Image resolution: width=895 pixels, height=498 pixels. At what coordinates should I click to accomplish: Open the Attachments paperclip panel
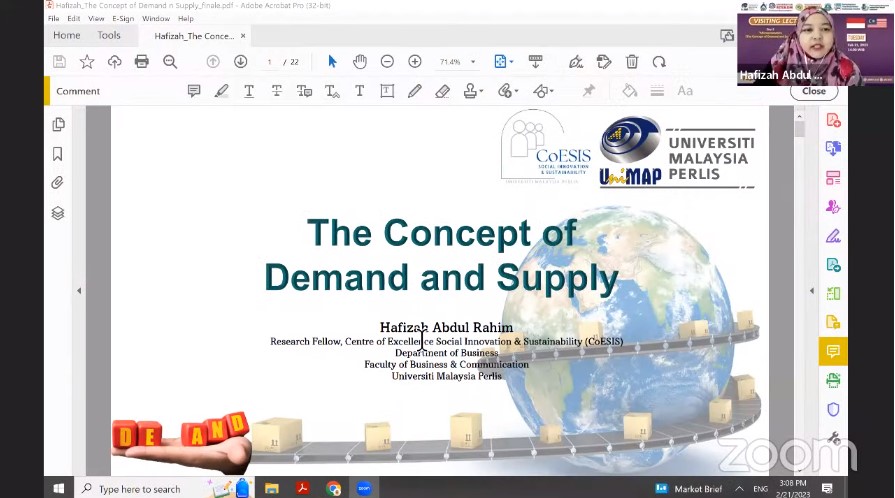[x=57, y=183]
